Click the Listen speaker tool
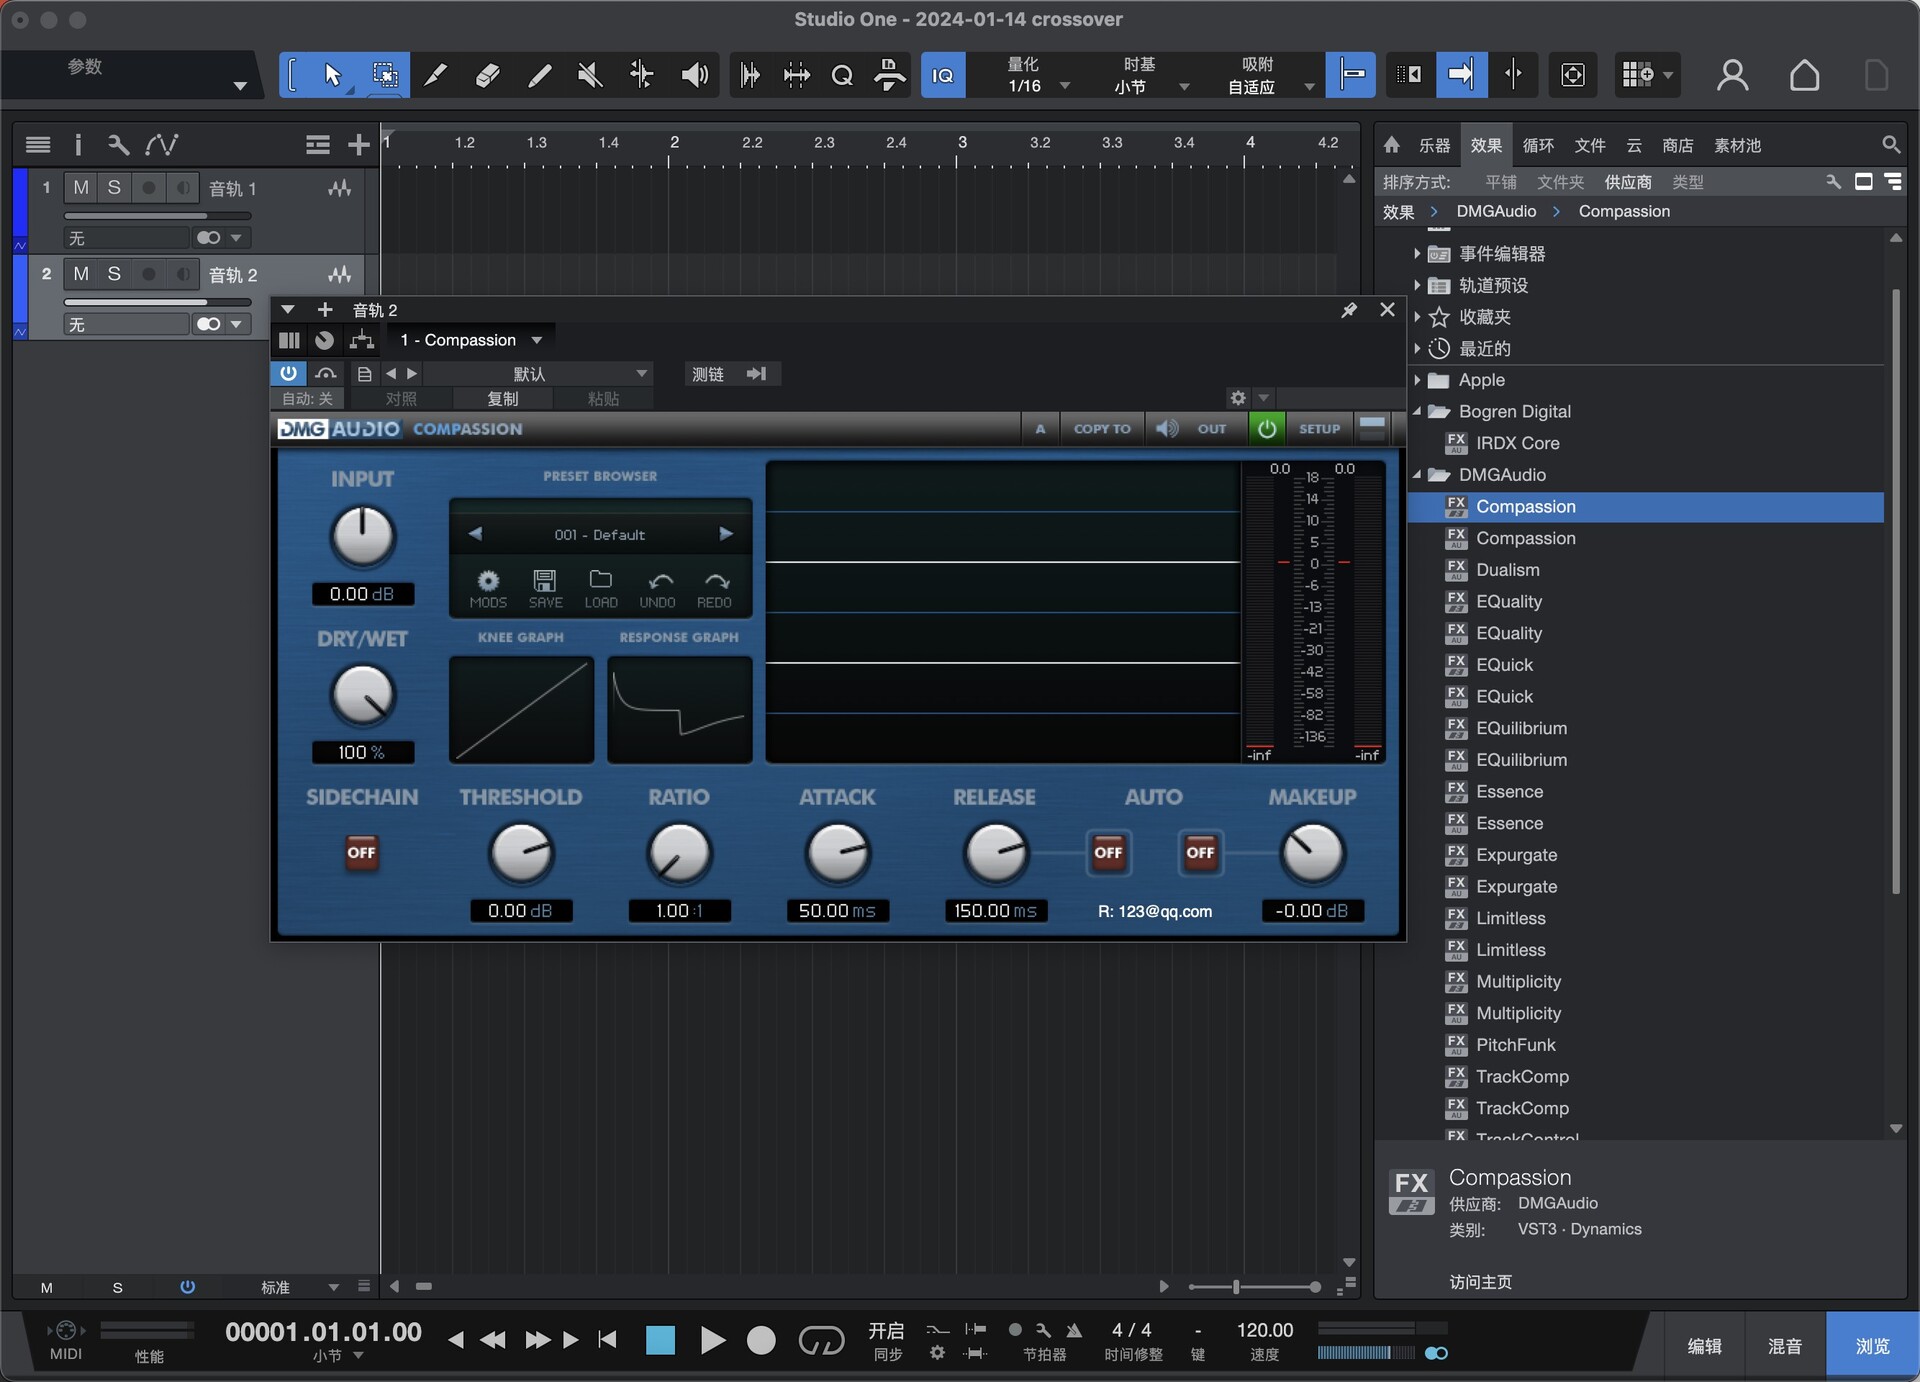Viewport: 1920px width, 1382px height. coord(694,75)
